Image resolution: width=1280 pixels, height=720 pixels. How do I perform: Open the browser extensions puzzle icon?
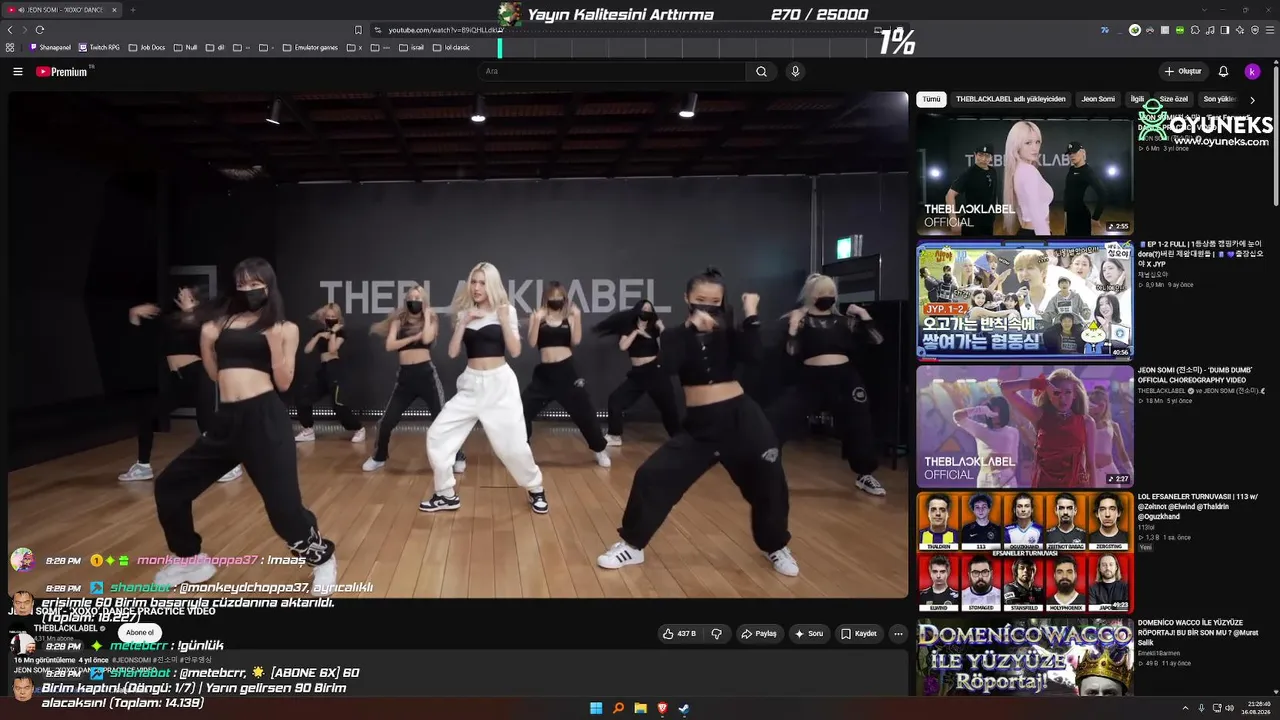pos(1195,30)
